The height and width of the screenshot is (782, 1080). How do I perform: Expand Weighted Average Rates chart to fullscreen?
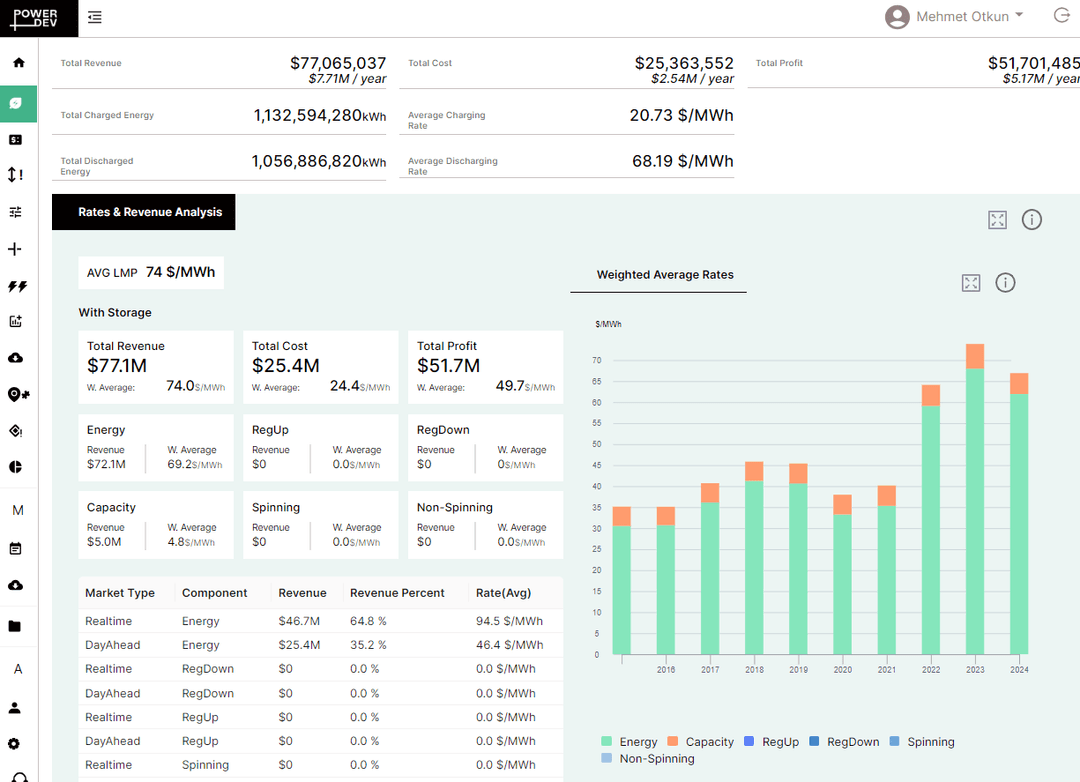pos(970,283)
